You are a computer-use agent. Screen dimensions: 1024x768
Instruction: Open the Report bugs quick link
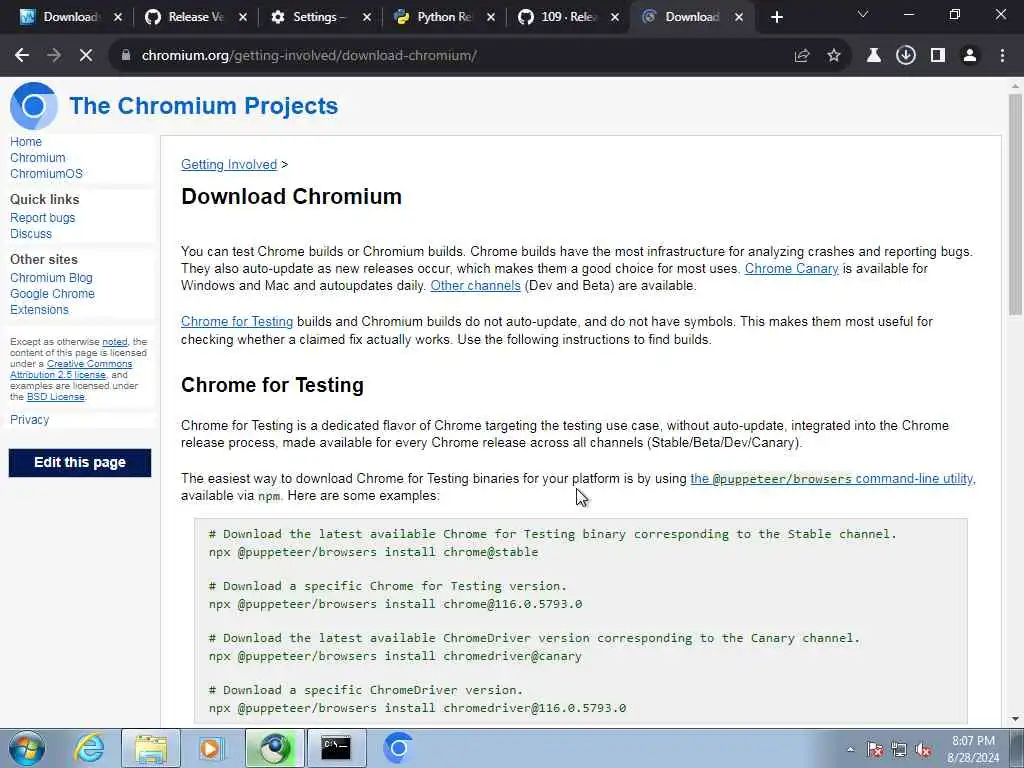[x=42, y=217]
